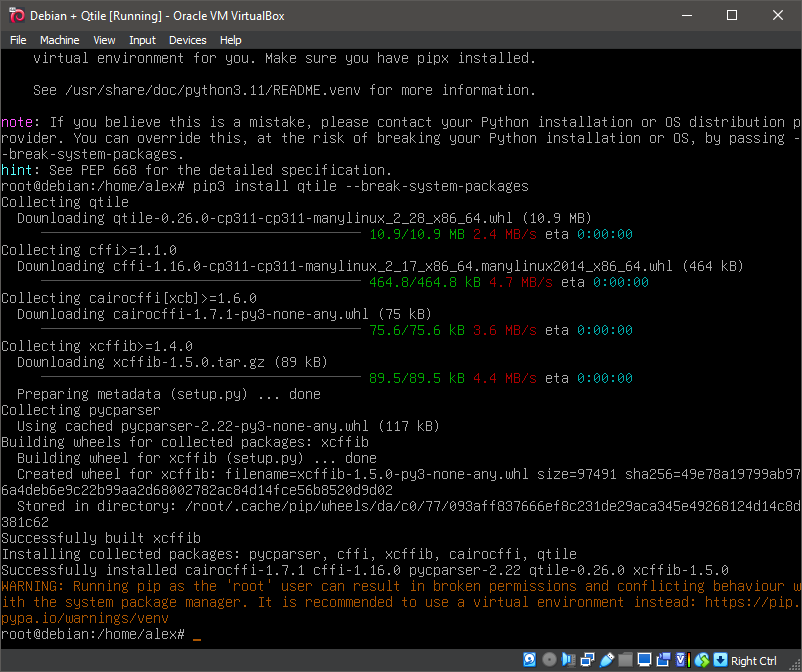Image resolution: width=802 pixels, height=672 pixels.
Task: Click the recording status icon
Action: (x=661, y=660)
